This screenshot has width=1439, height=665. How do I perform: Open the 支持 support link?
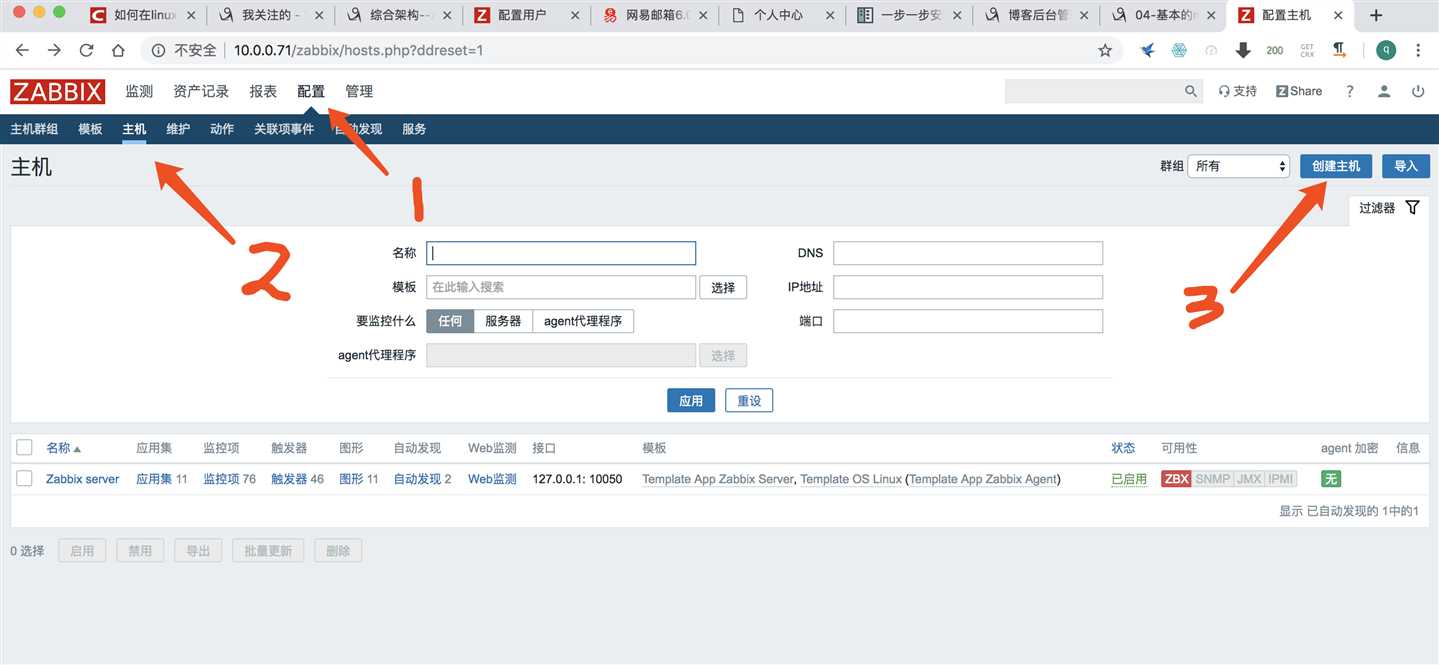coord(1237,91)
